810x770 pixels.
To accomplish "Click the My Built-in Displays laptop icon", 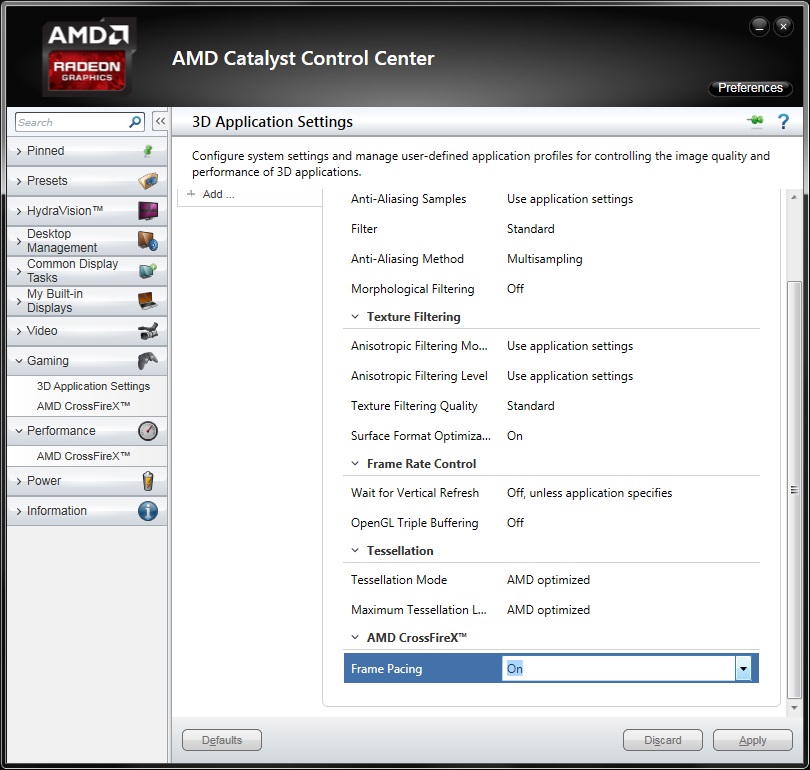I will [148, 301].
